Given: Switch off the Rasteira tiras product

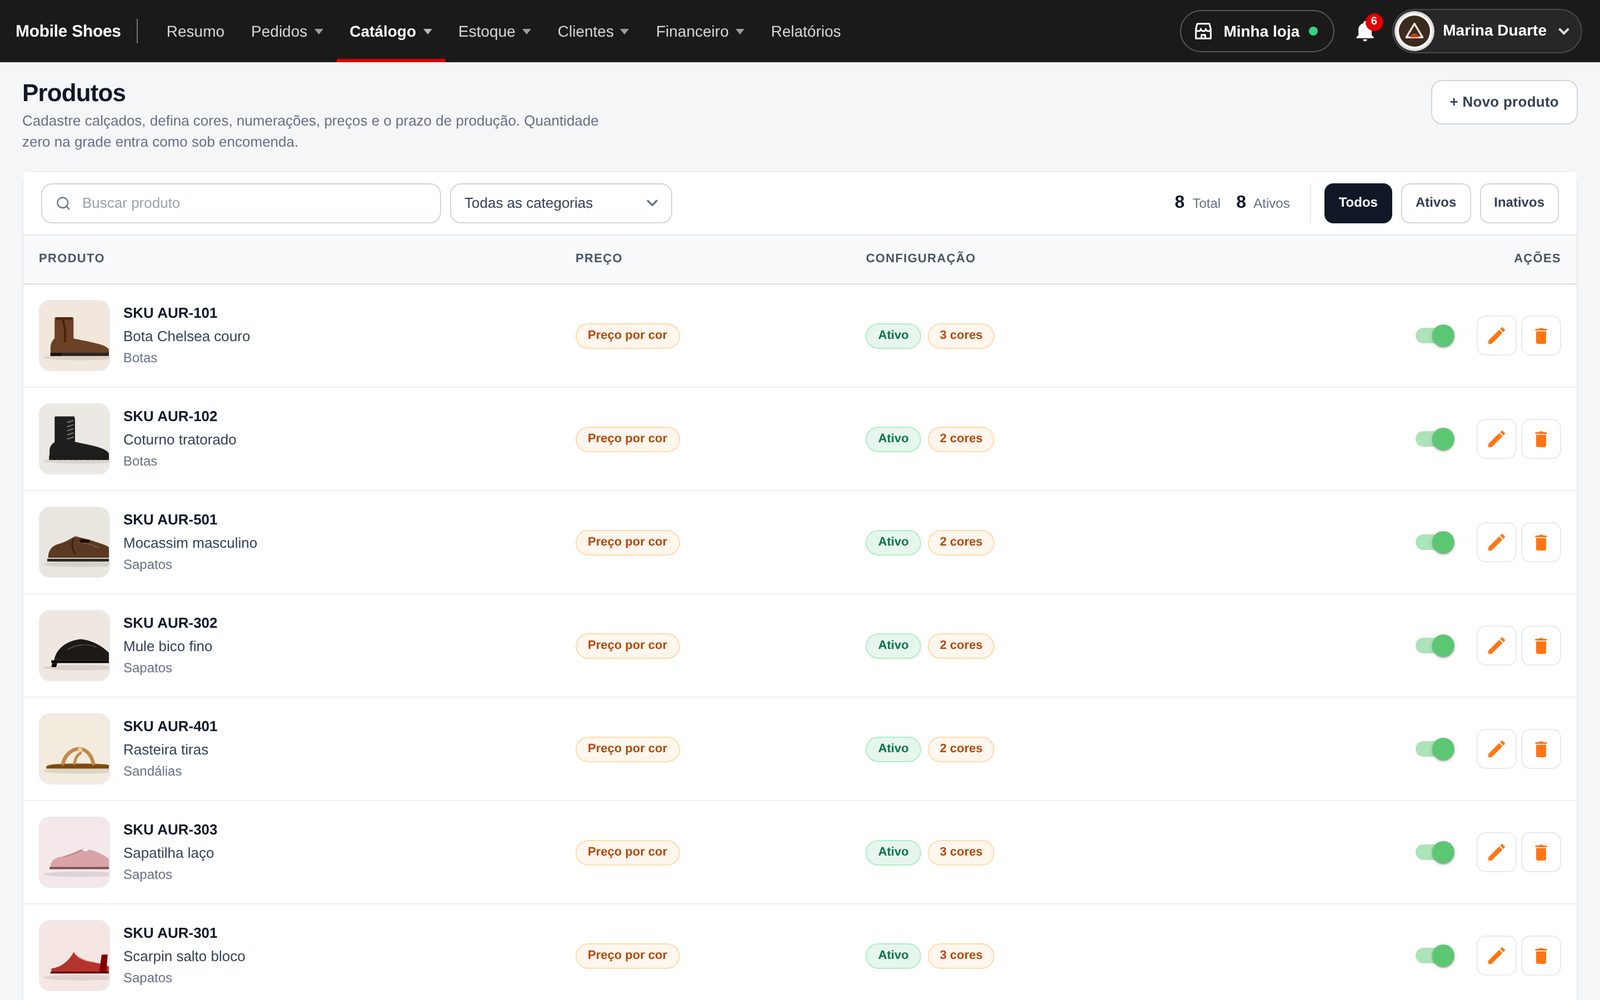Looking at the screenshot, I should click(x=1435, y=749).
